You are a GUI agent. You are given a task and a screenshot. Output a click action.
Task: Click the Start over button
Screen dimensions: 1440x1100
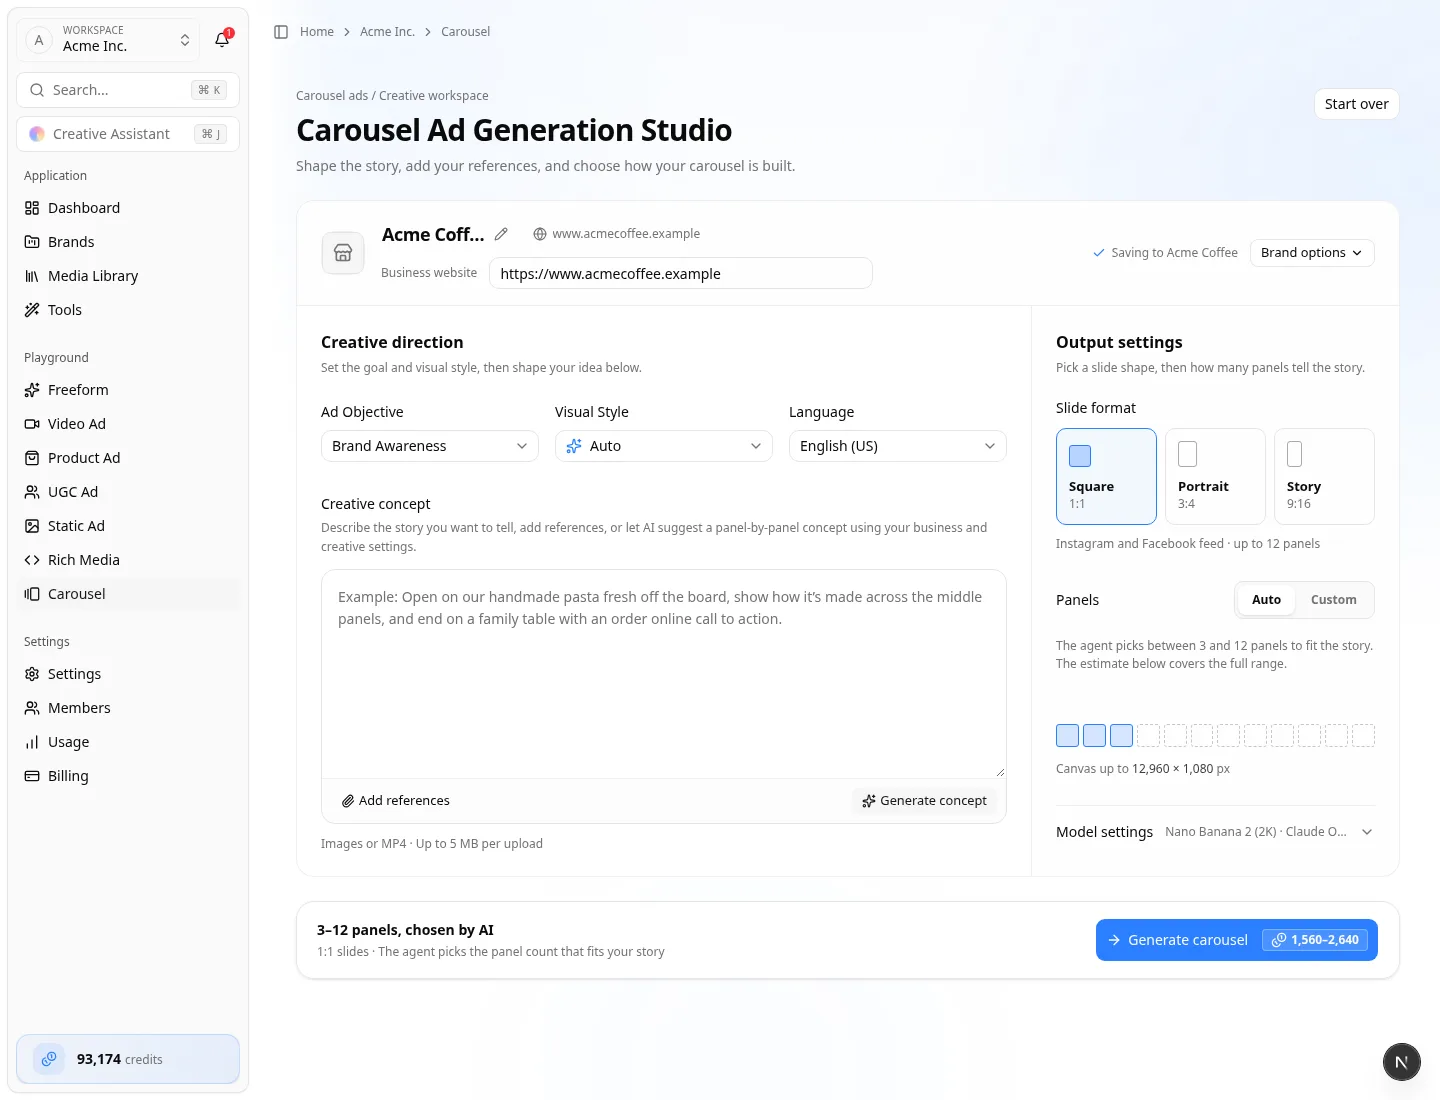tap(1356, 104)
